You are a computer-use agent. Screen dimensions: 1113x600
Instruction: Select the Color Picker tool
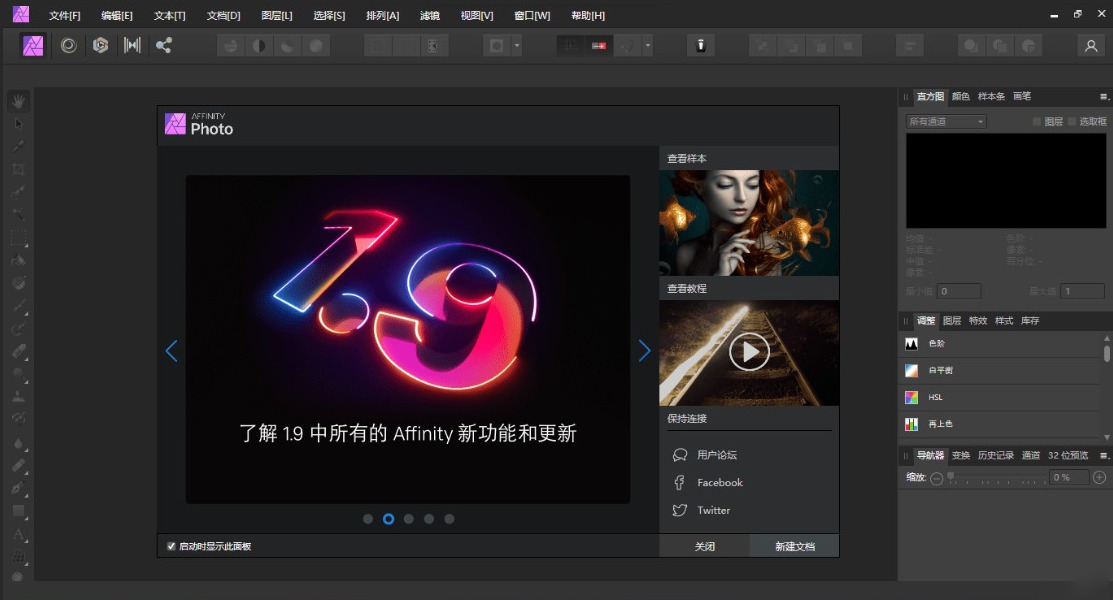point(18,146)
